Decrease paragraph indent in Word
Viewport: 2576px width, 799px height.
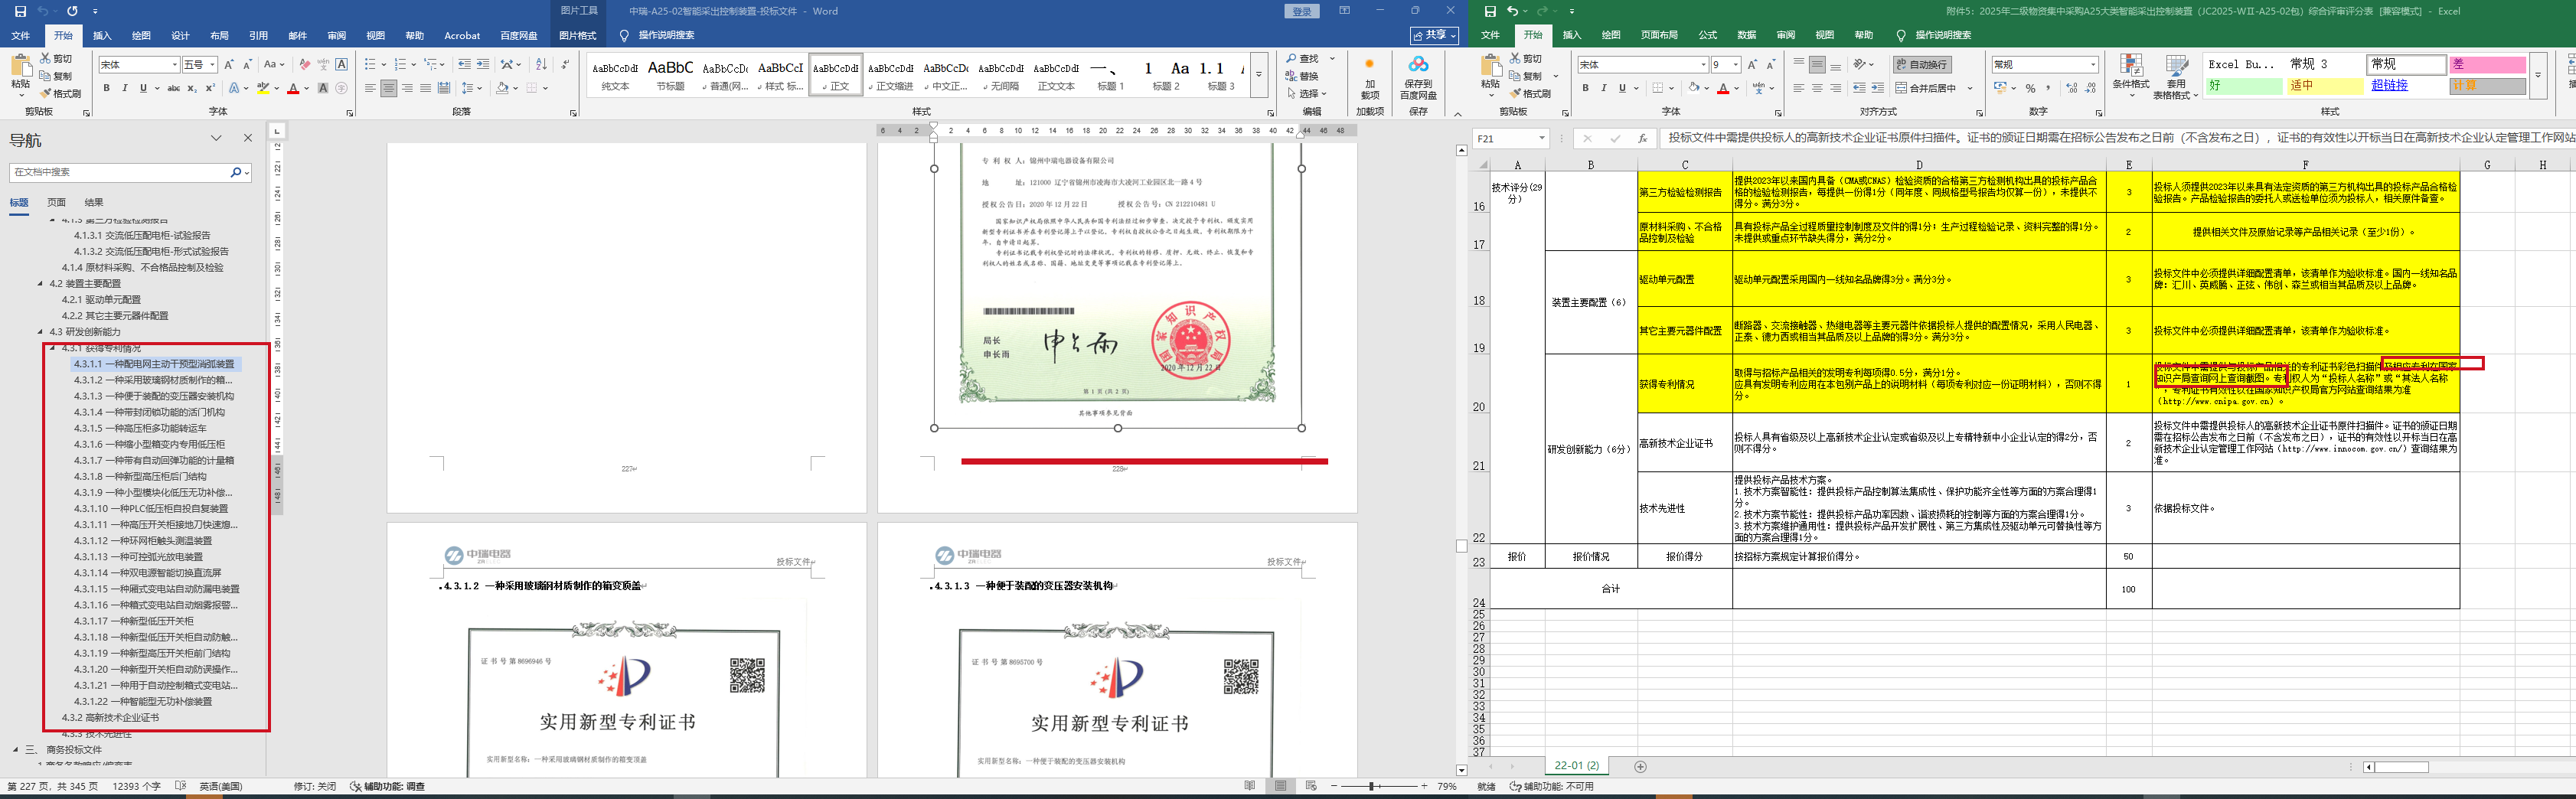click(464, 64)
